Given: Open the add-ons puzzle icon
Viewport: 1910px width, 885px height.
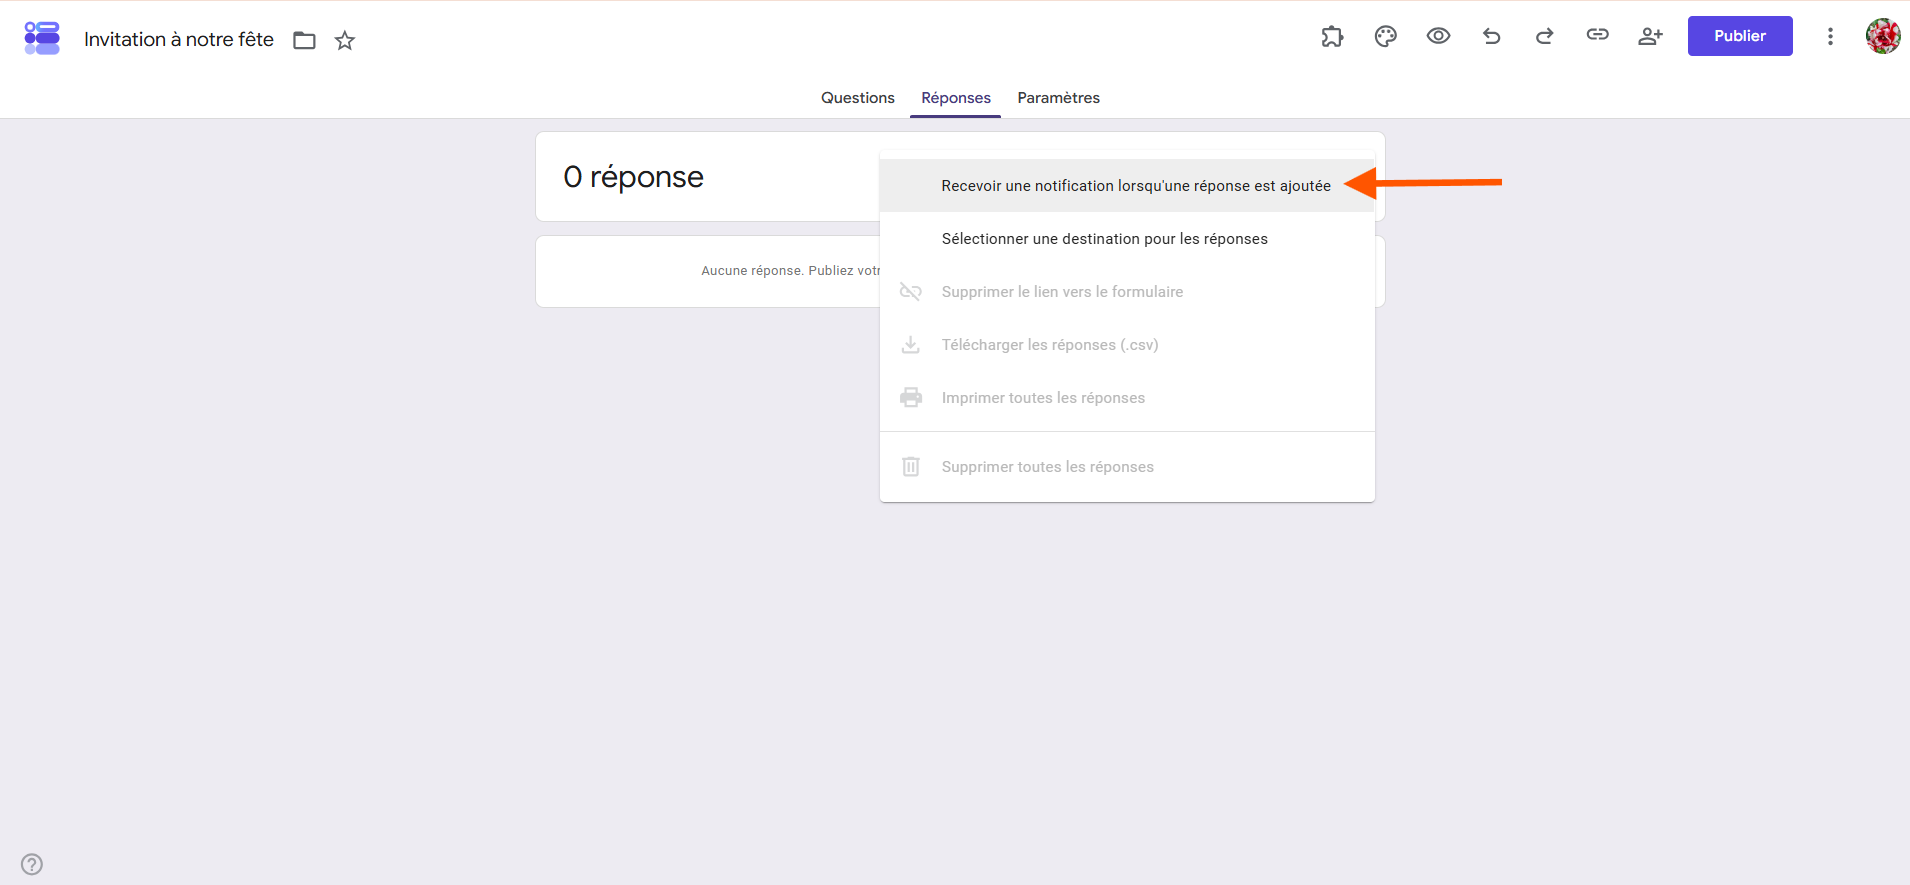Looking at the screenshot, I should [x=1332, y=36].
